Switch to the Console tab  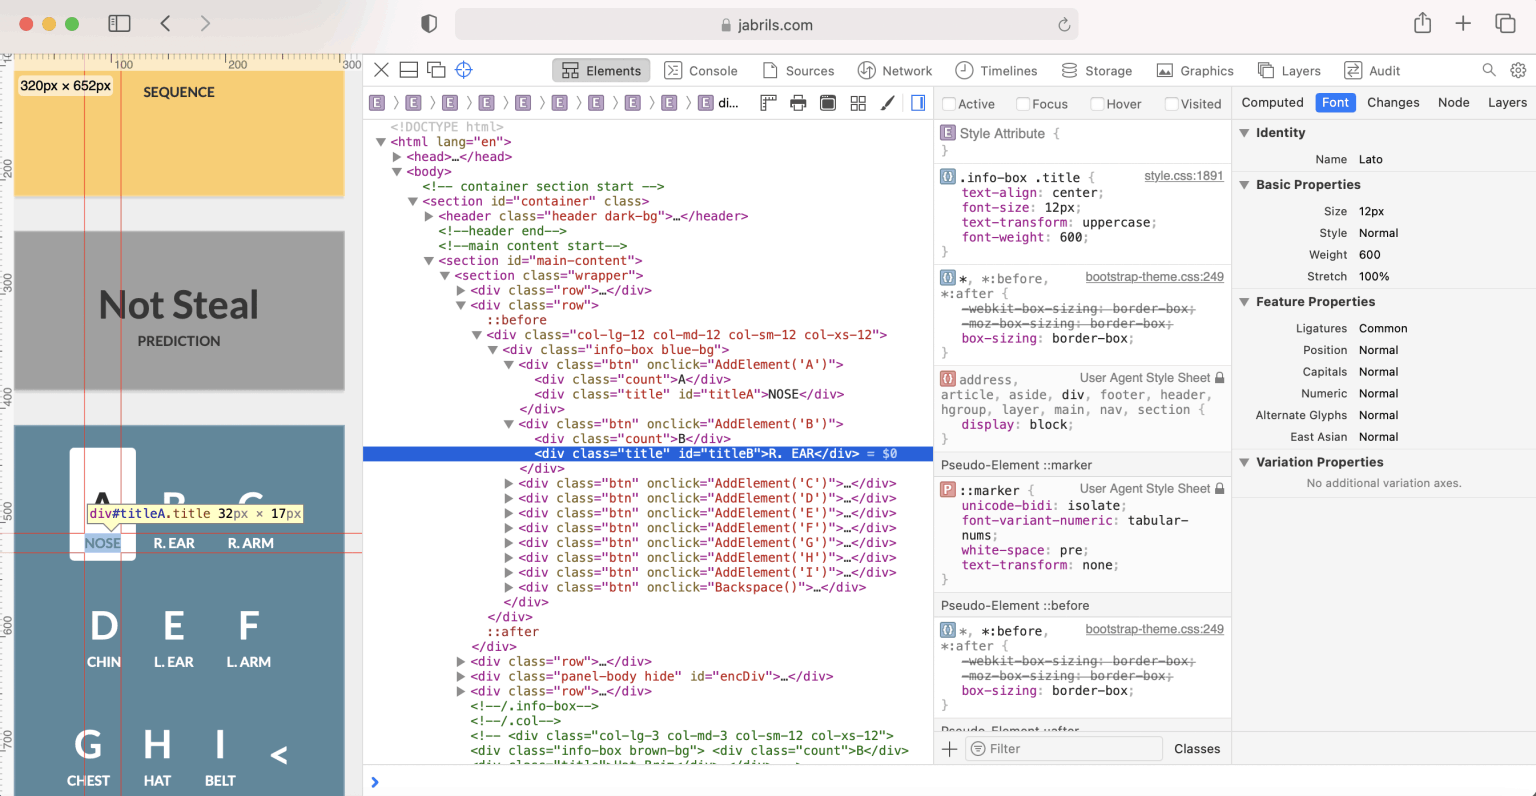[701, 71]
